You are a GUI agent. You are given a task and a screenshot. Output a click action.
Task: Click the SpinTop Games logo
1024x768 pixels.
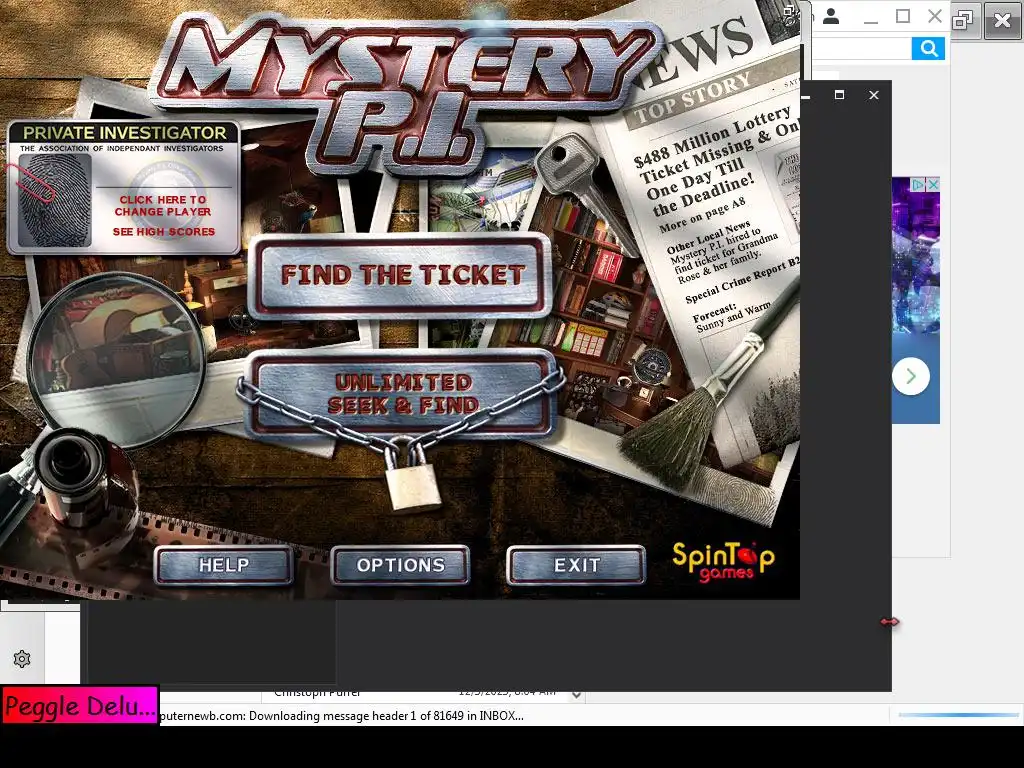coord(724,562)
